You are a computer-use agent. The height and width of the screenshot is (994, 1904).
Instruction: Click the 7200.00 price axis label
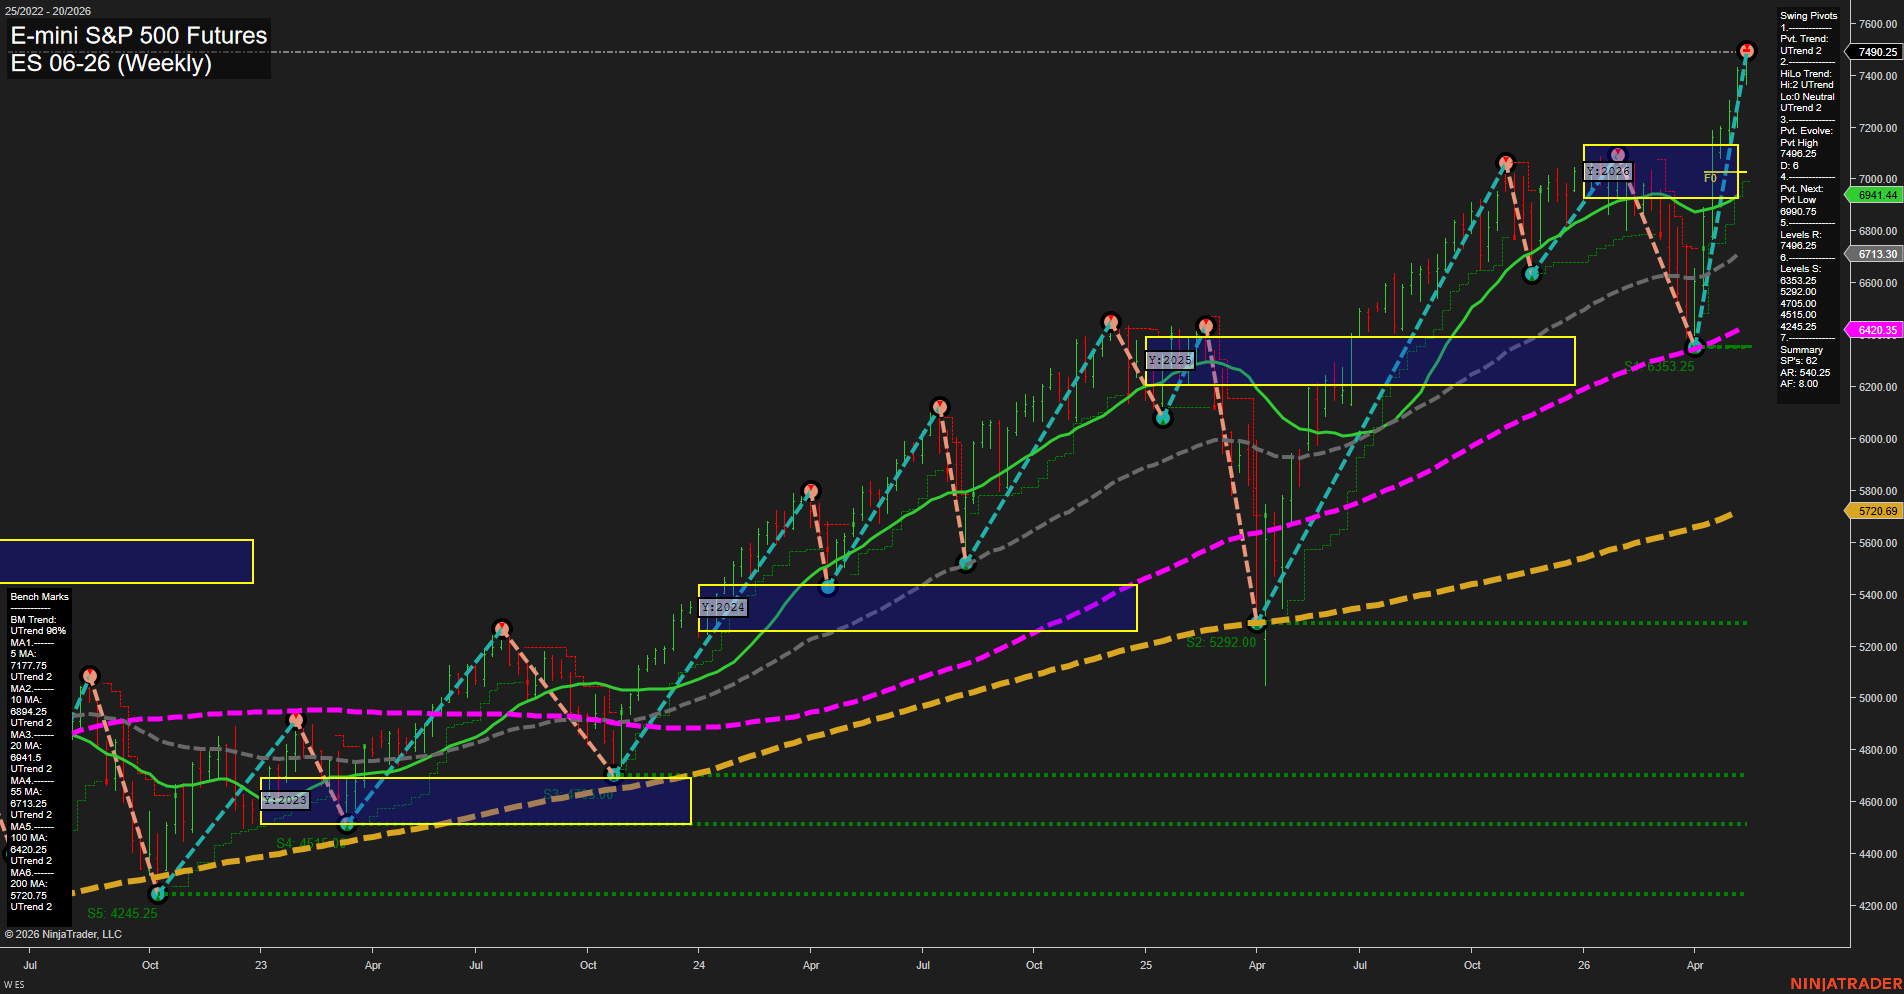coord(1877,128)
